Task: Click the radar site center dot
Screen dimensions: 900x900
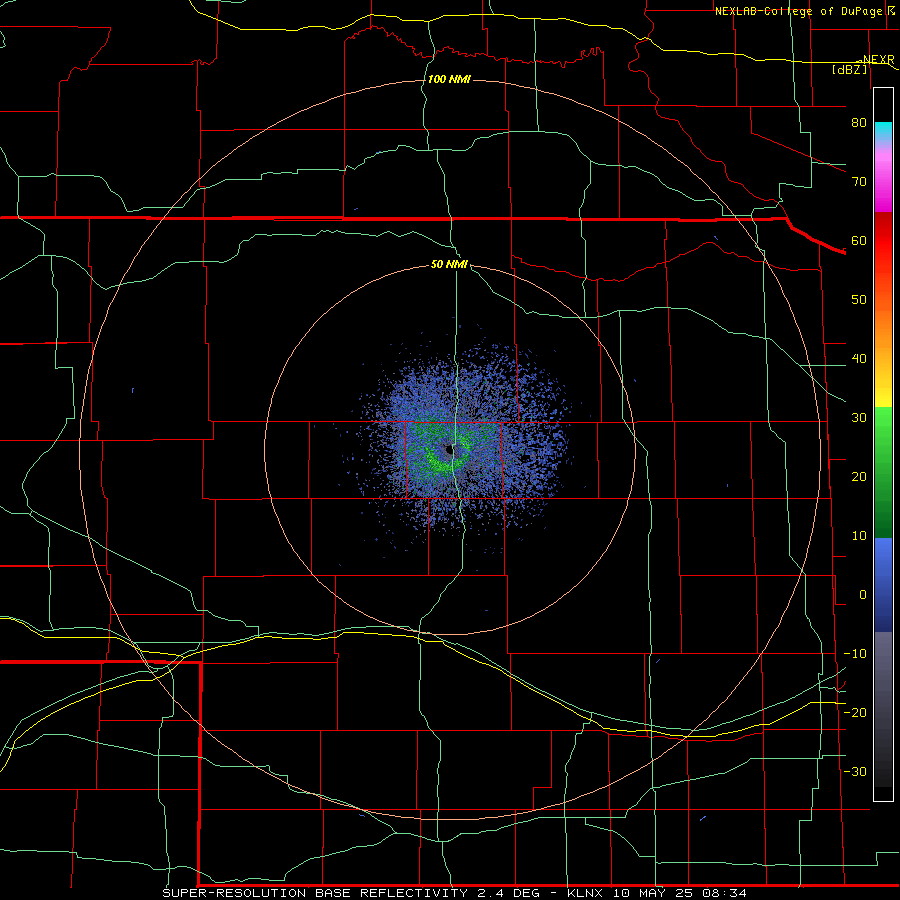Action: tap(449, 451)
